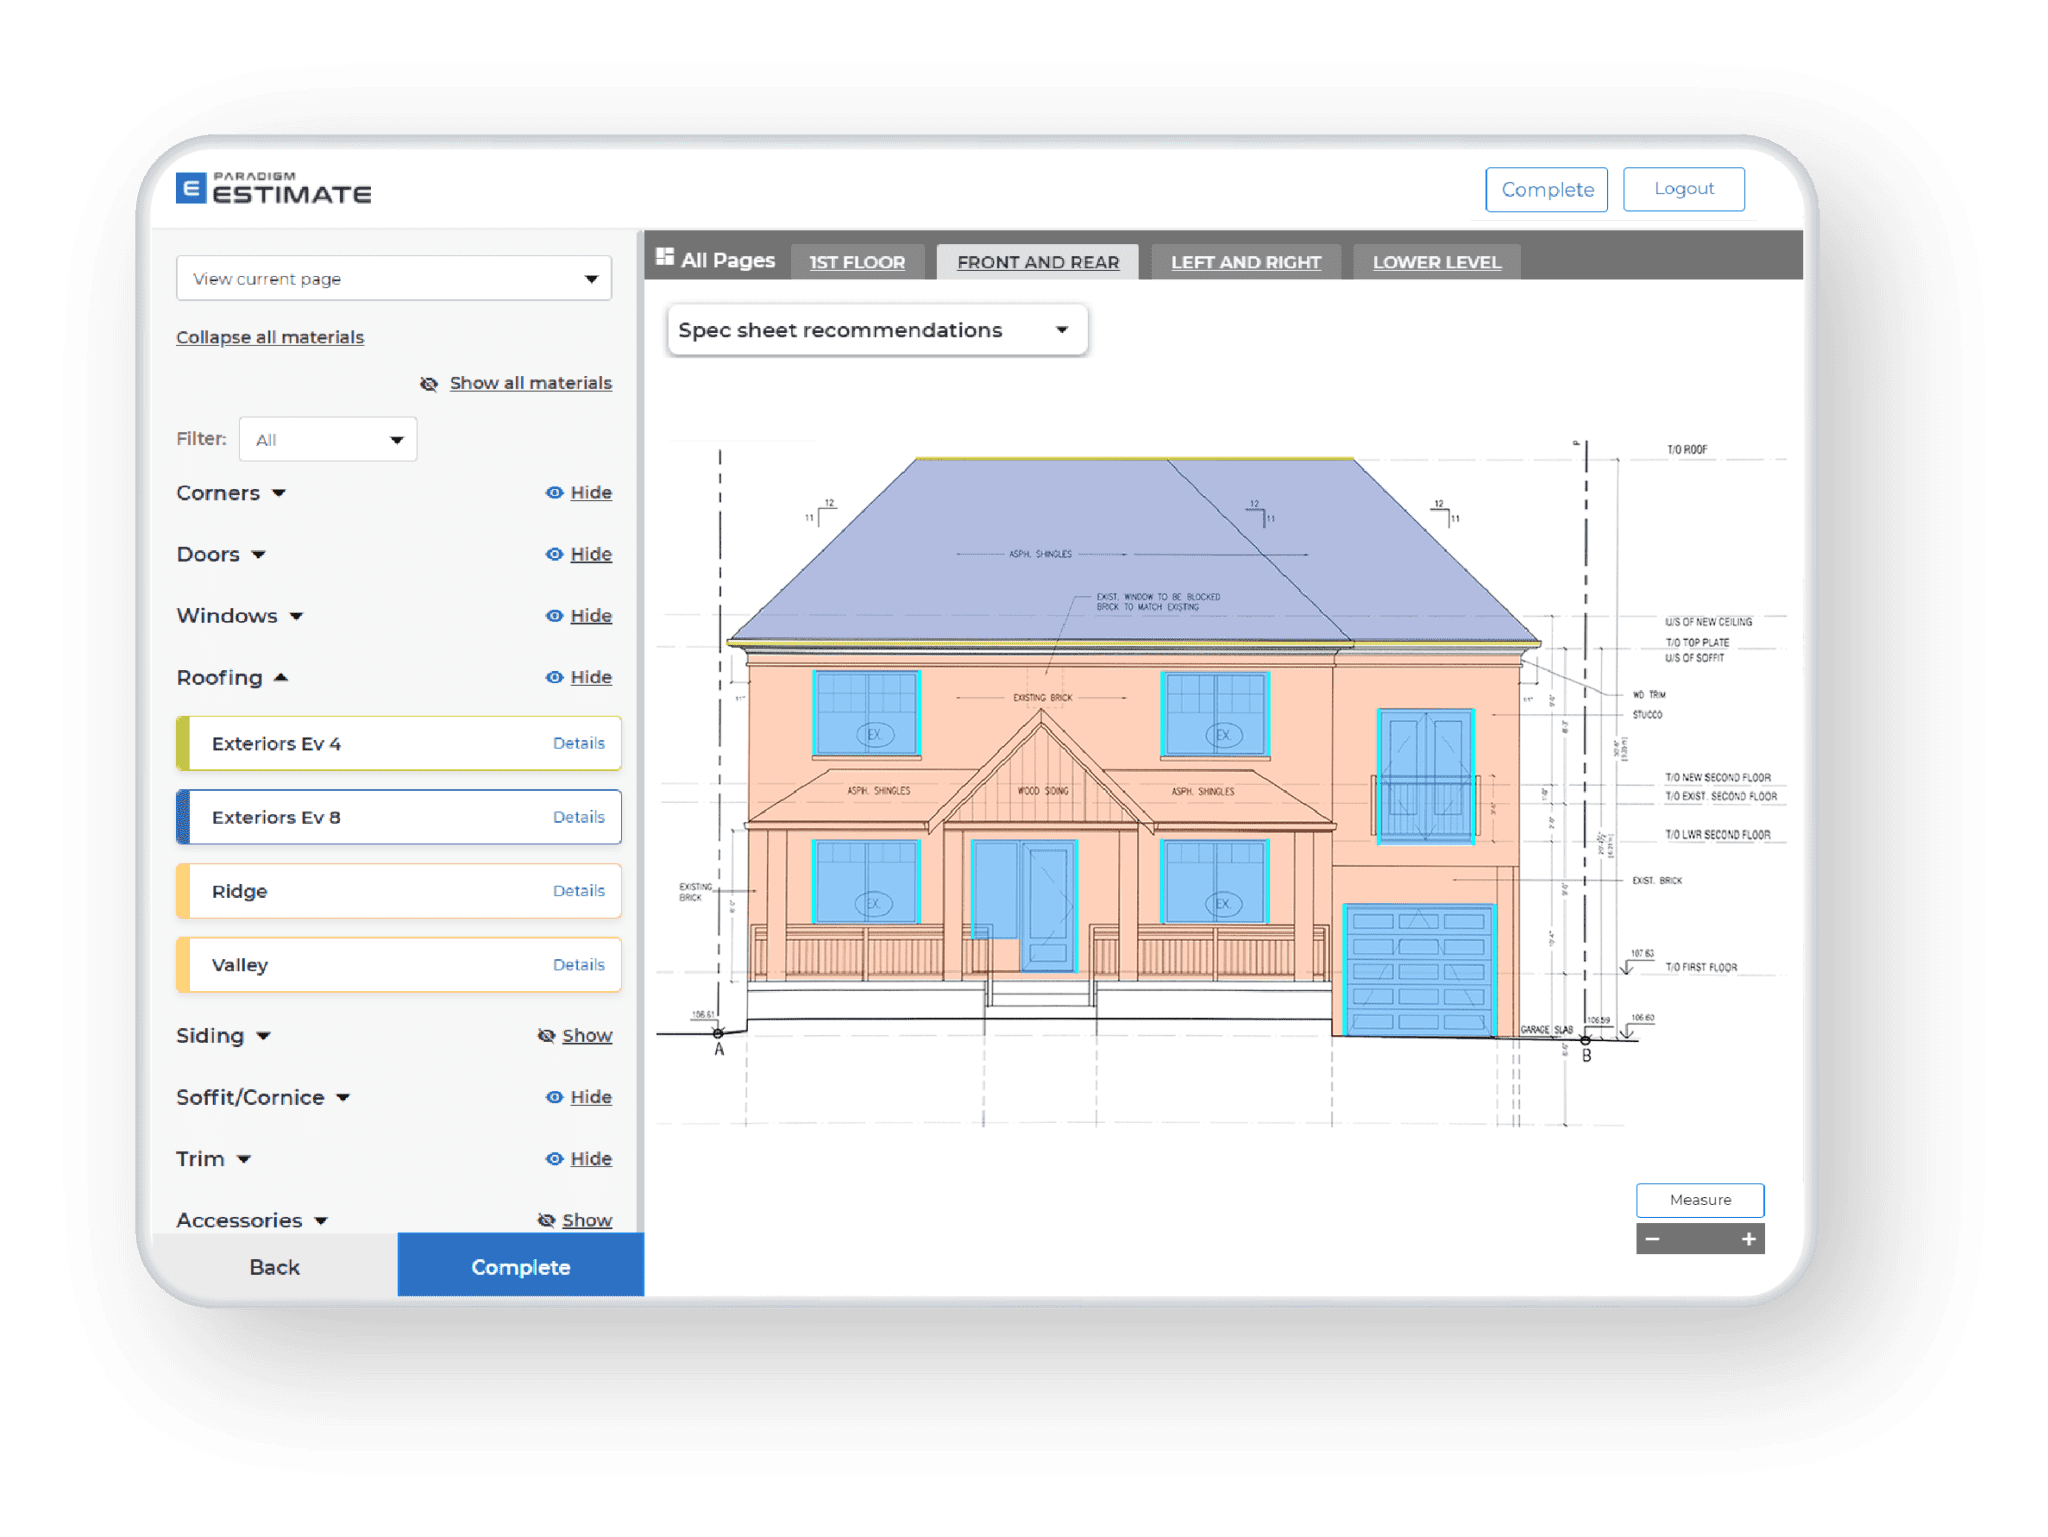
Task: Click the Collapse all materials link
Action: (x=269, y=337)
